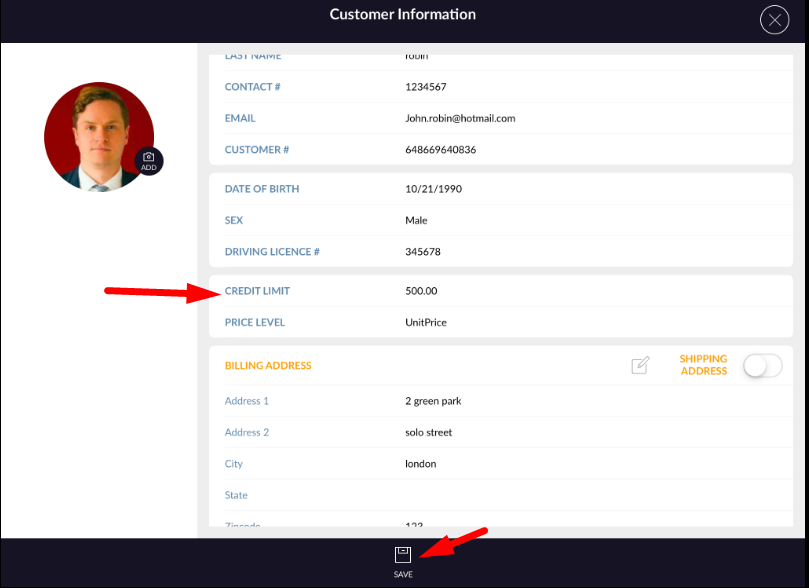Screen dimensions: 809x588
Task: Click the email John.robin@hotmail.com field
Action: pyautogui.click(x=460, y=118)
